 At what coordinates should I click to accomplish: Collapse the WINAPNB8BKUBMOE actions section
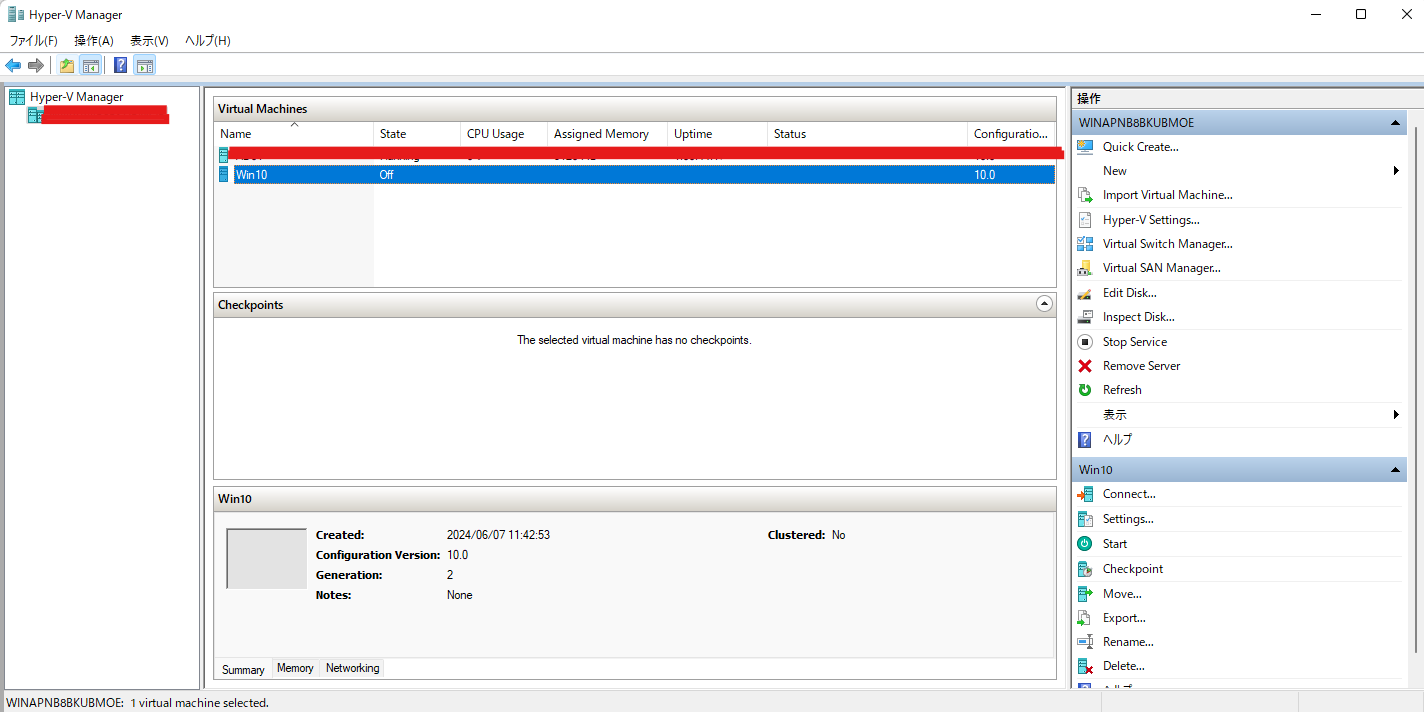pyautogui.click(x=1395, y=123)
